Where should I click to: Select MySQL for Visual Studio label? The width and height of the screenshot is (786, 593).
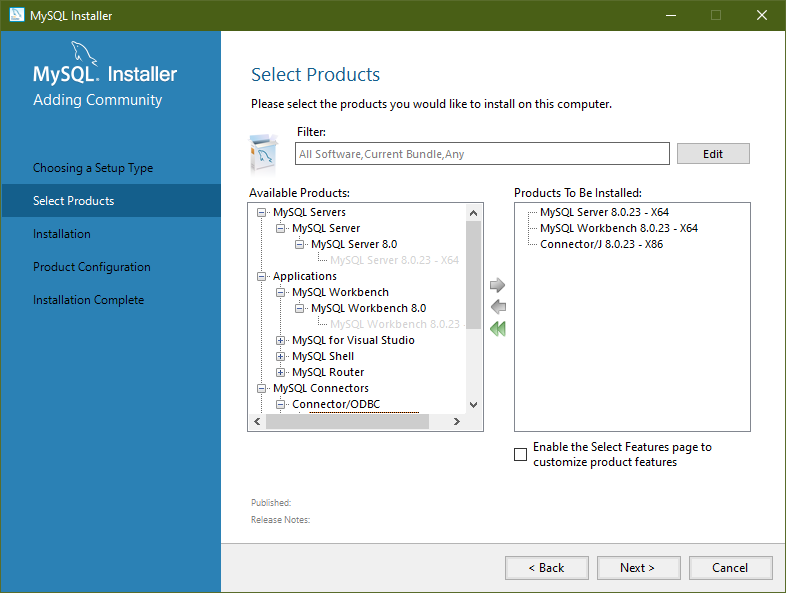[x=353, y=340]
